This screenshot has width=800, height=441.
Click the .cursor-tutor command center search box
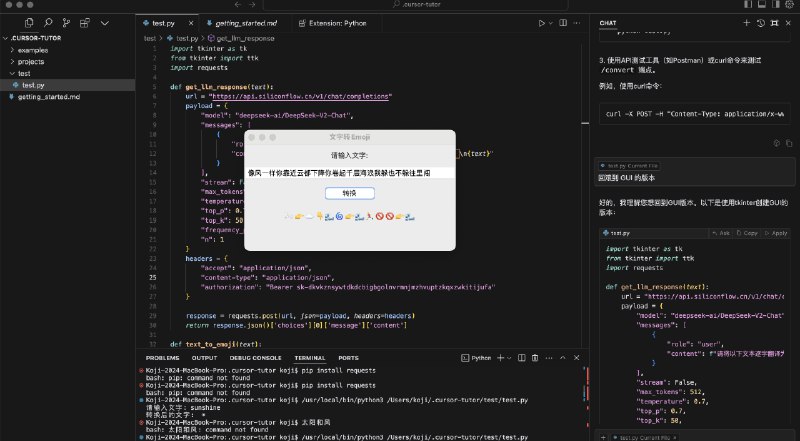(x=415, y=5)
